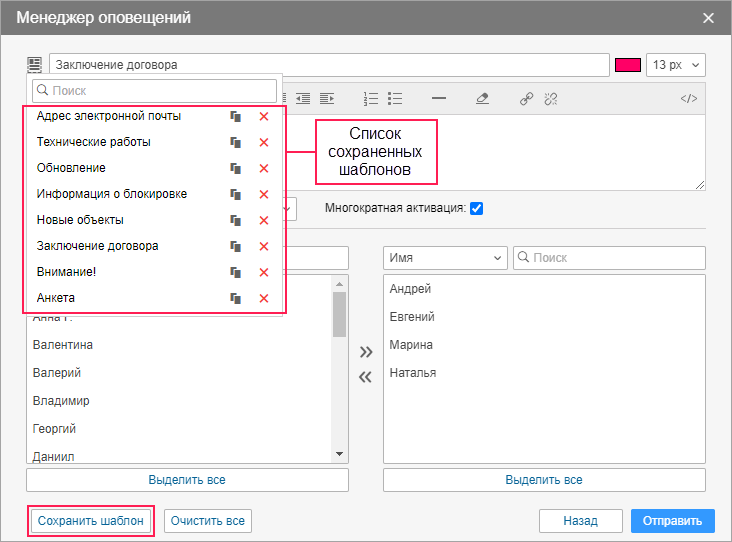
Task: Insert a numbered list
Action: (371, 99)
